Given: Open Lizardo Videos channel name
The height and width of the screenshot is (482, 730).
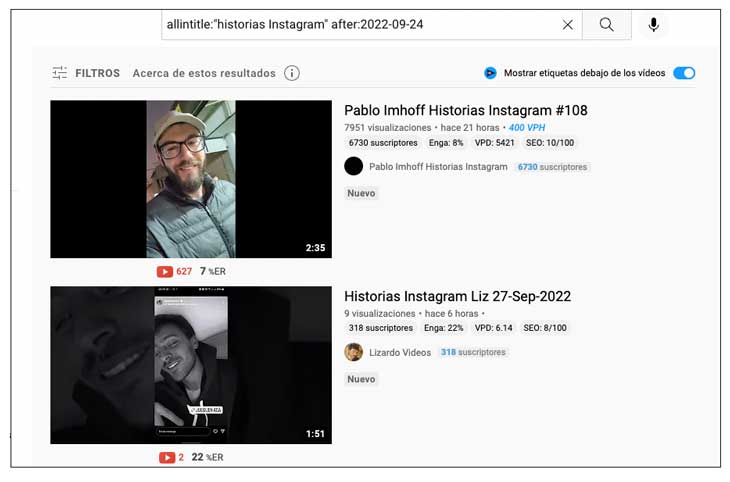Looking at the screenshot, I should tap(400, 353).
